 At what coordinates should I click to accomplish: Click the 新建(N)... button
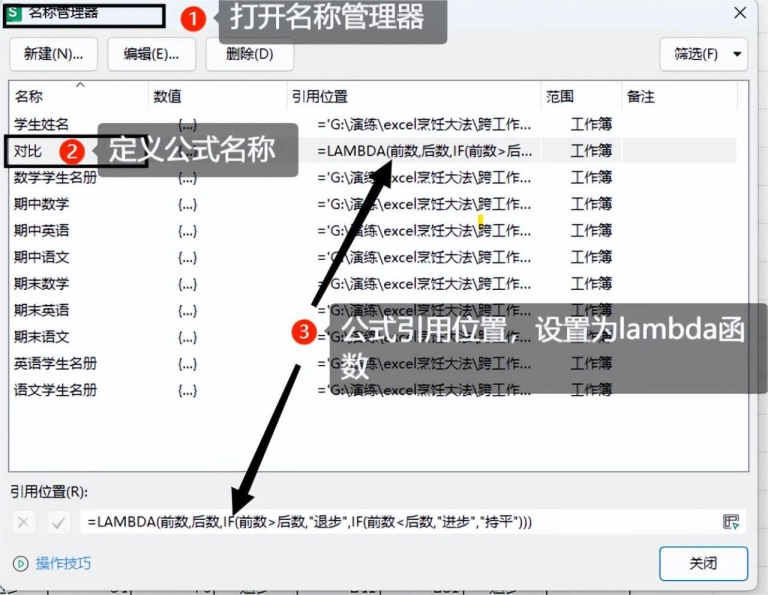[53, 54]
